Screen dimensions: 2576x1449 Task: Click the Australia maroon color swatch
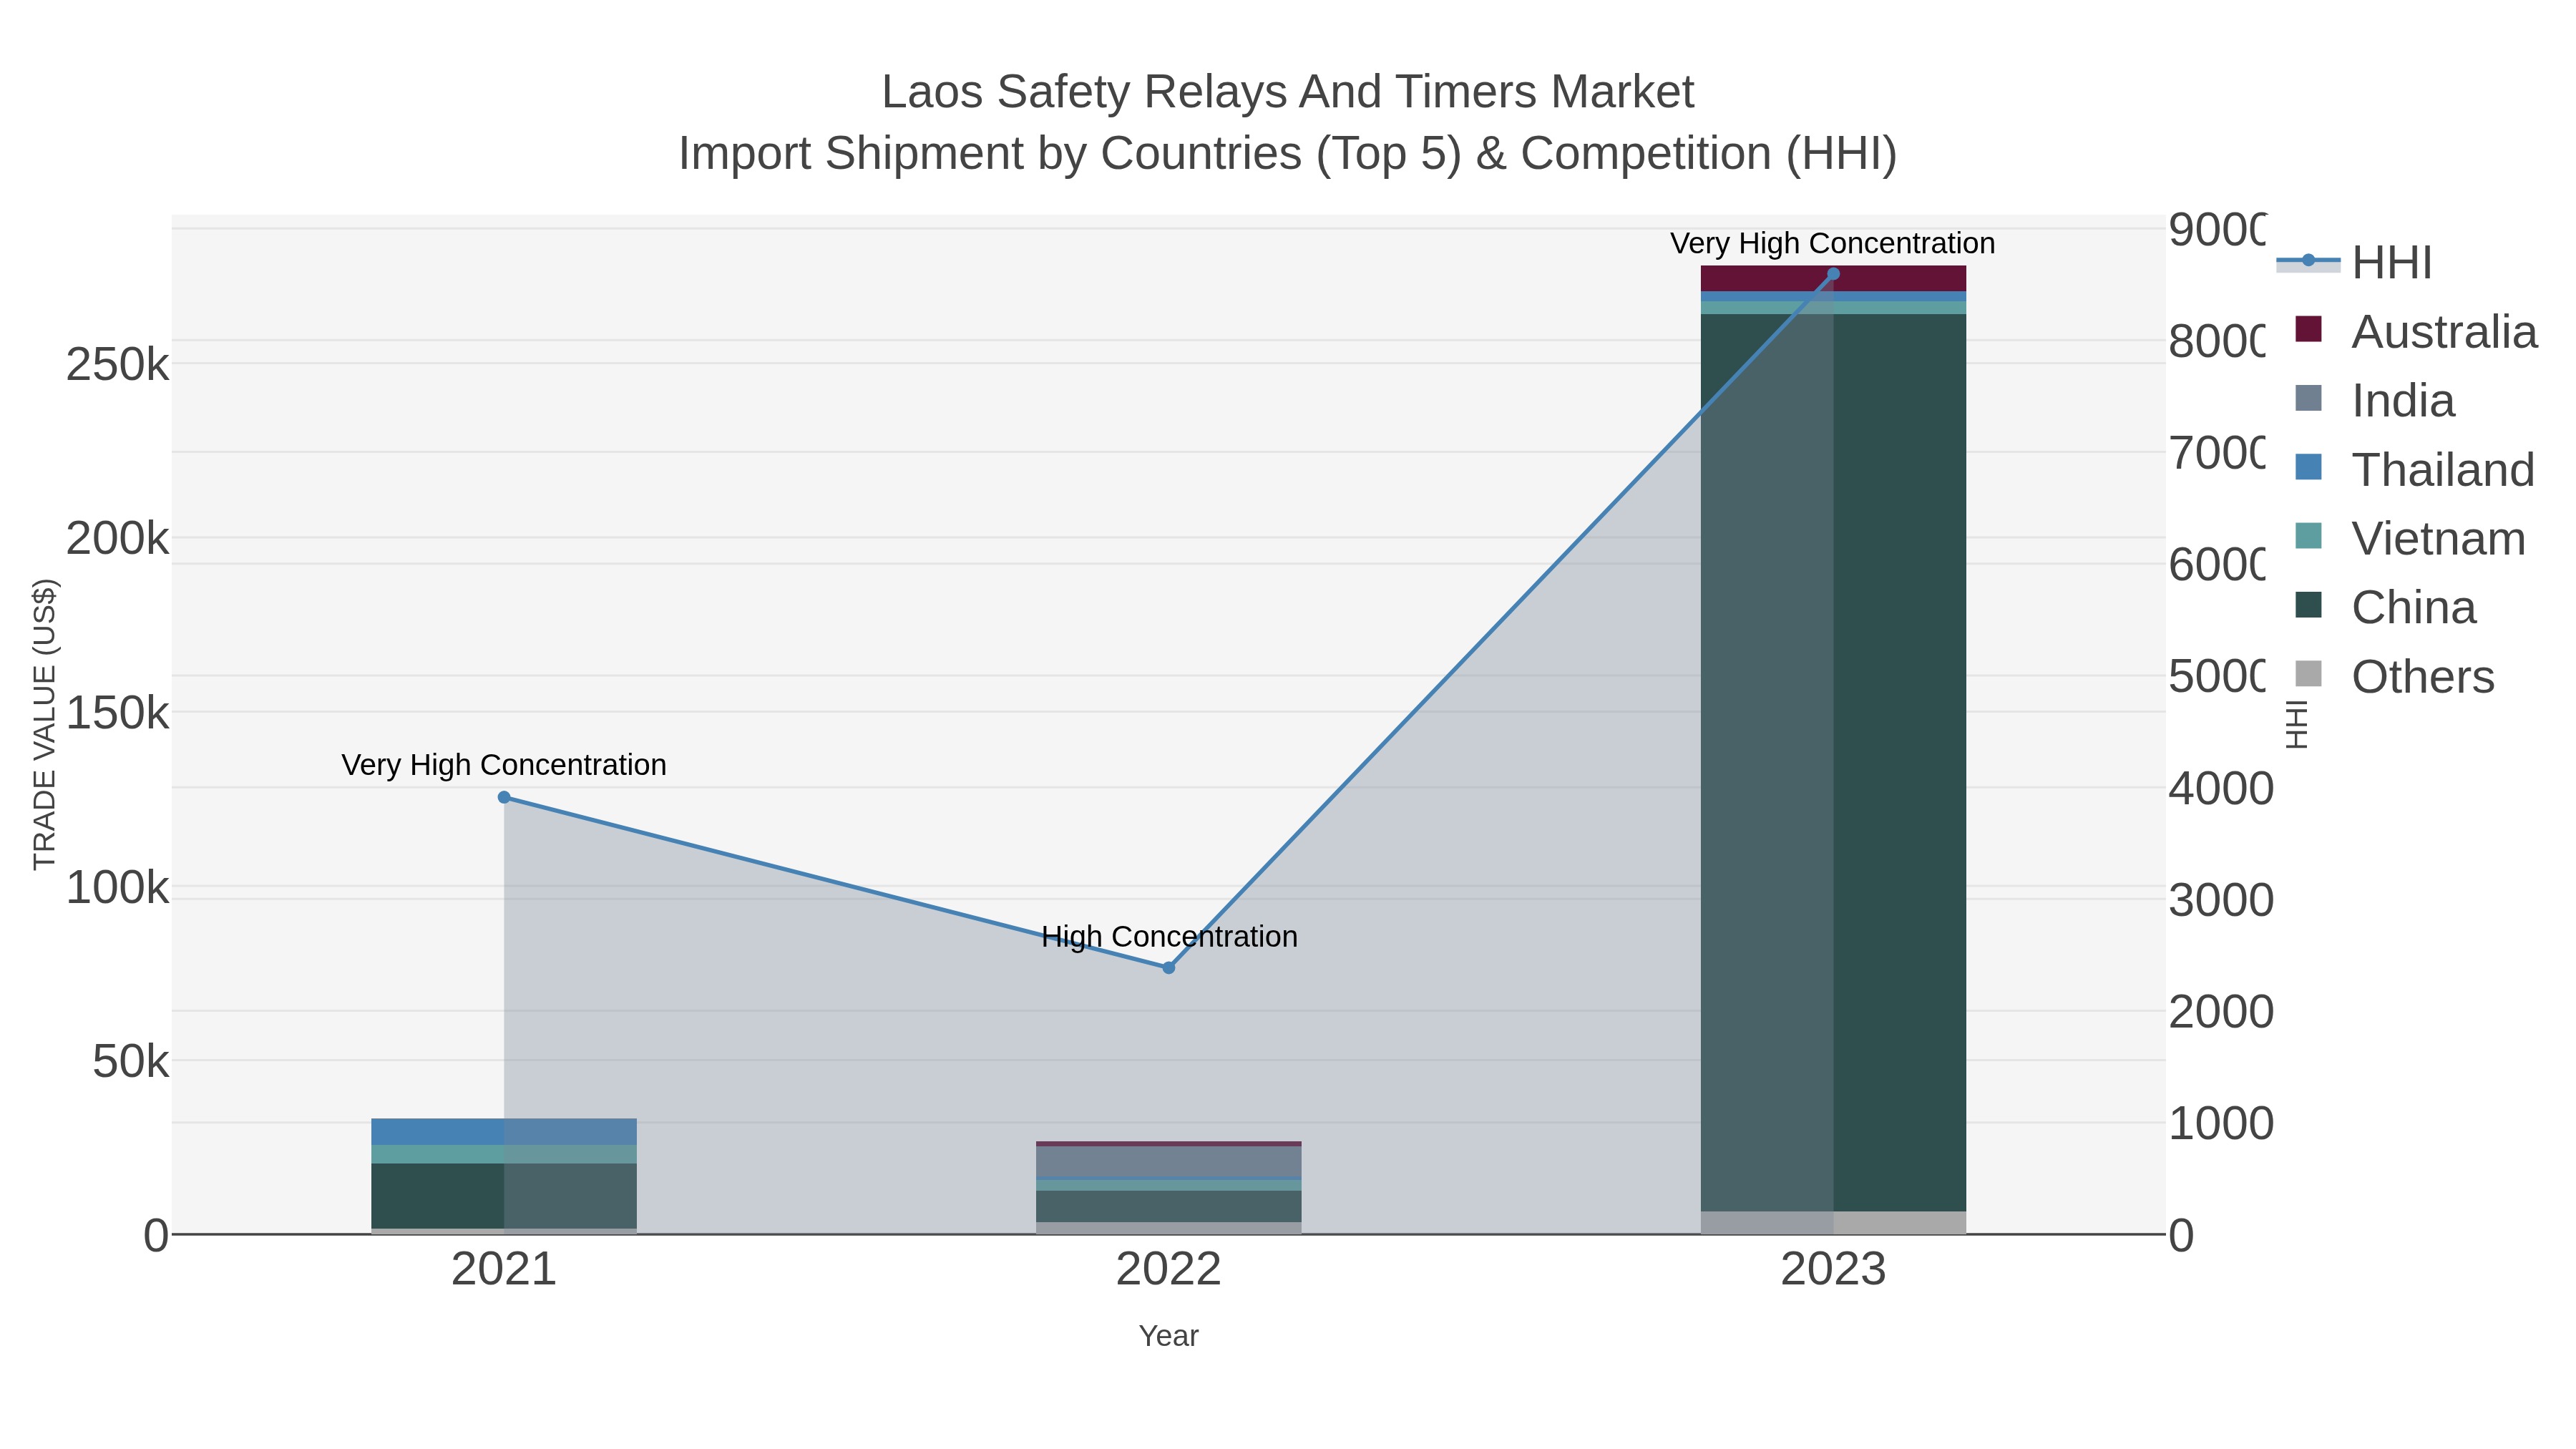[2308, 329]
